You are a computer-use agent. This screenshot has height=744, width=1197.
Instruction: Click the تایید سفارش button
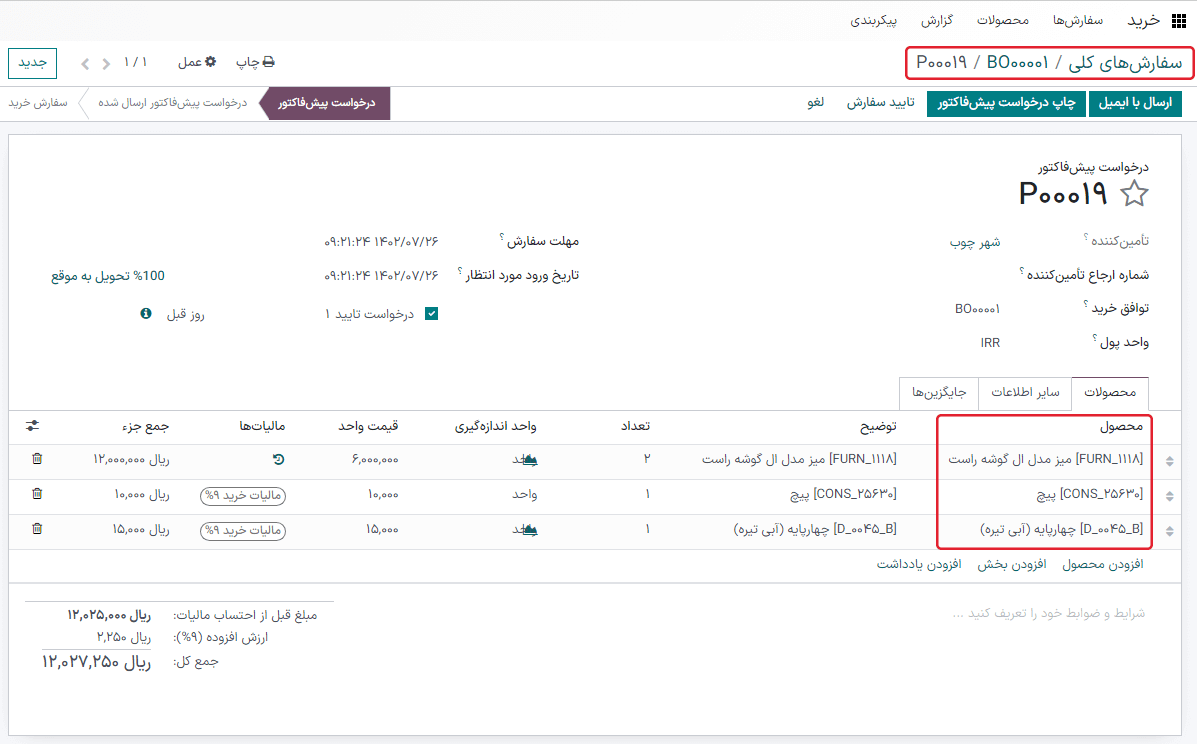coord(881,103)
